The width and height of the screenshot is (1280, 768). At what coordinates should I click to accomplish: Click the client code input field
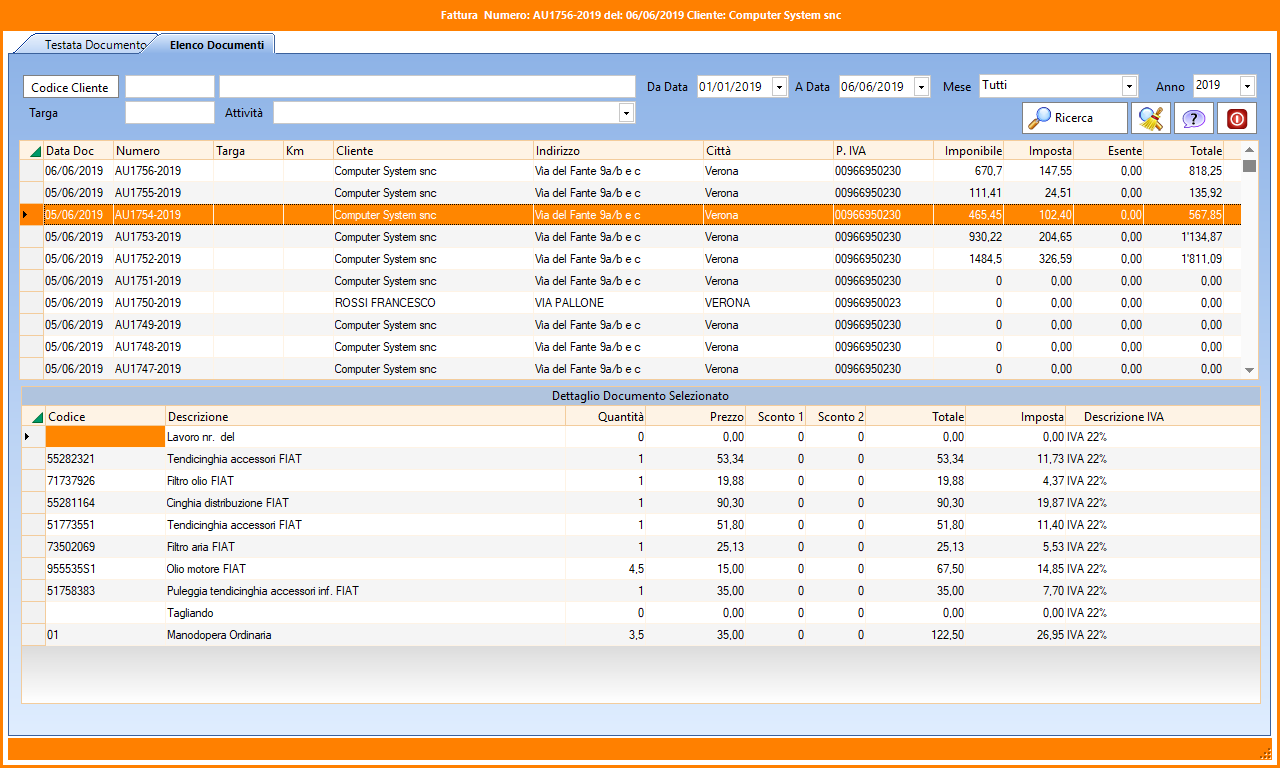170,87
